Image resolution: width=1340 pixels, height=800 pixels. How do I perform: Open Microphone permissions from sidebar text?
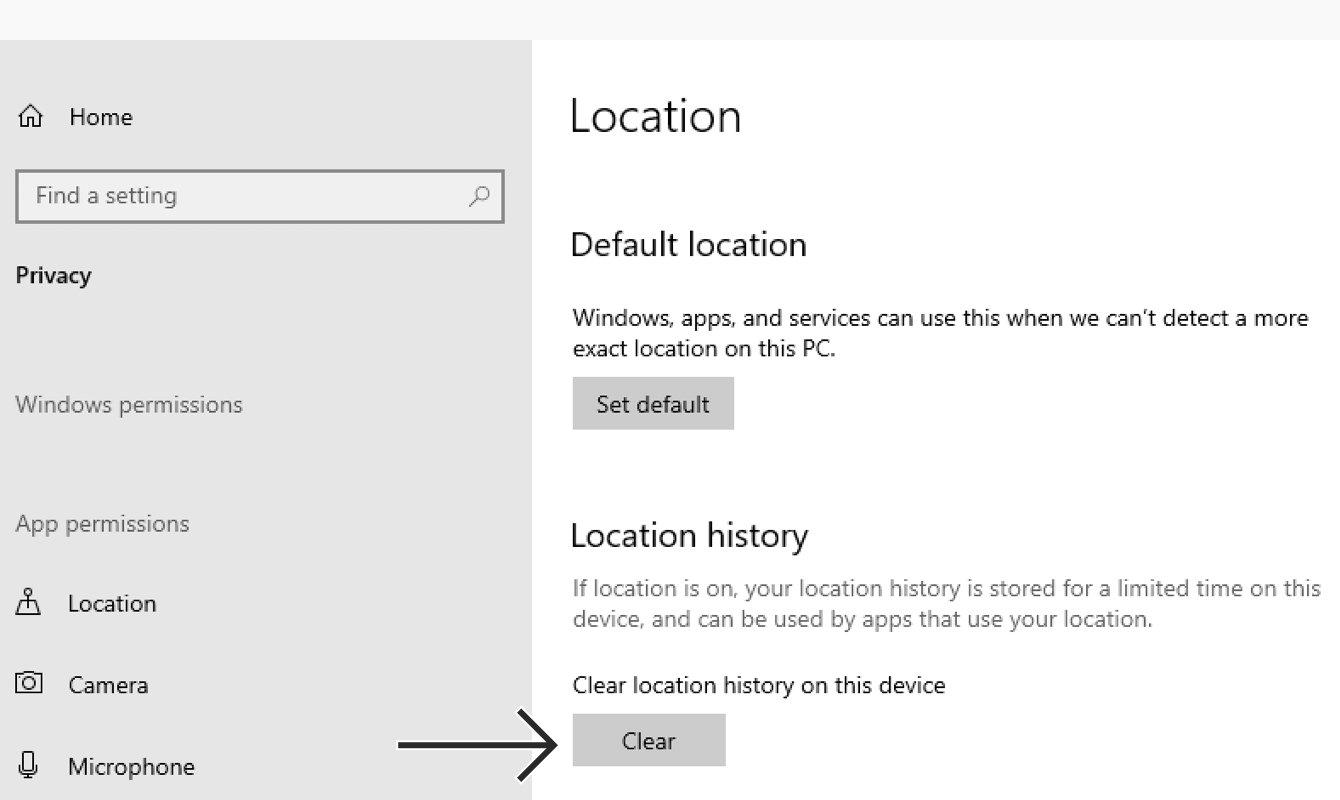pos(131,767)
